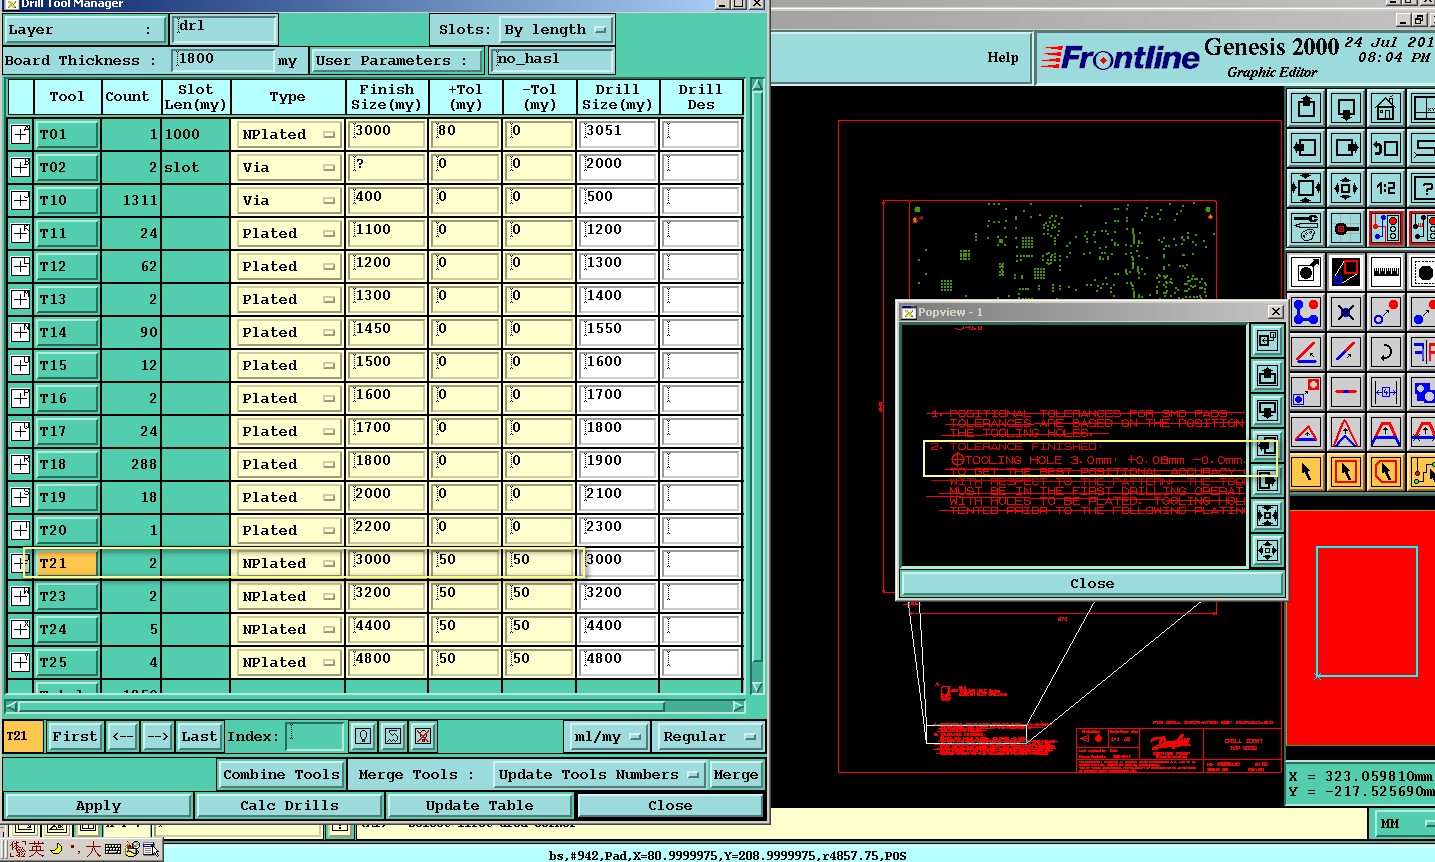Toggle the plus box for tool T14

[20, 332]
